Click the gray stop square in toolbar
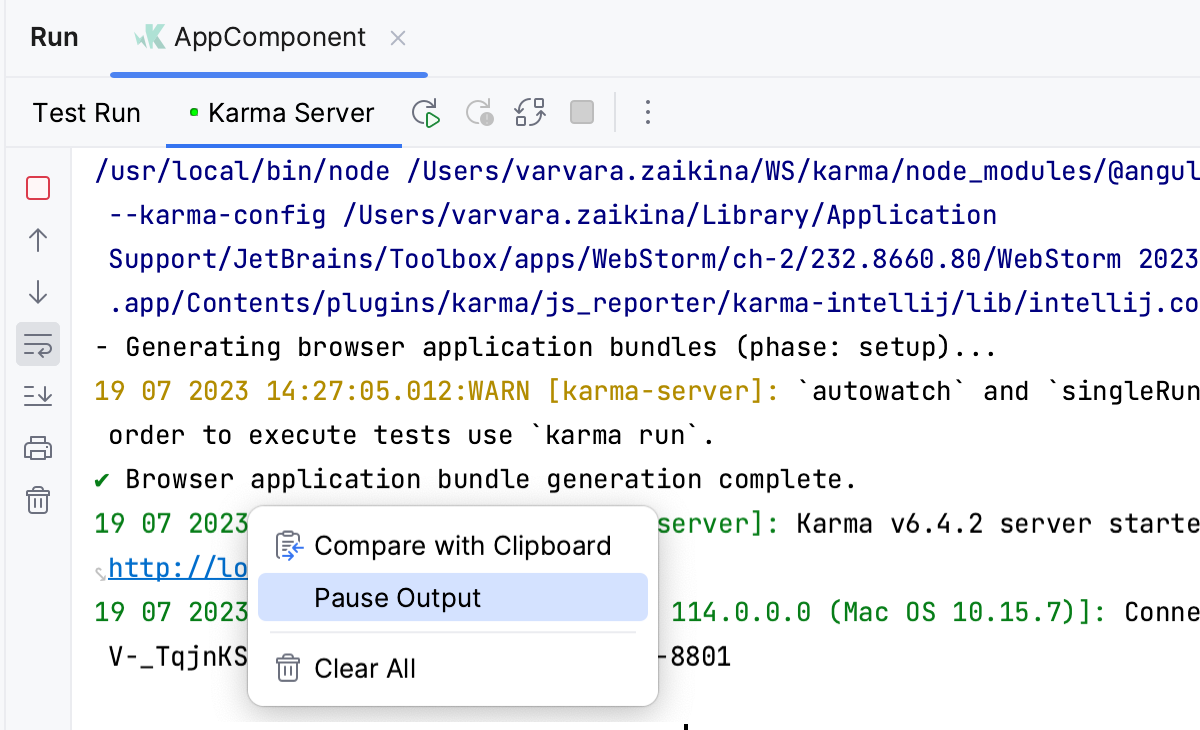This screenshot has height=730, width=1200. point(582,113)
